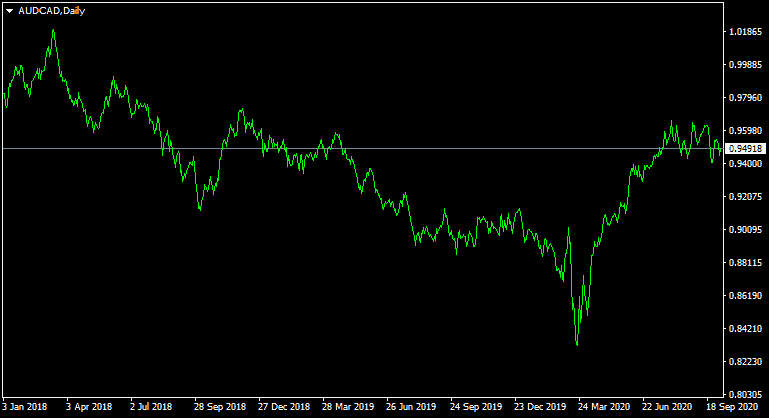Click the 18 Sep 2020 date label

click(x=732, y=407)
